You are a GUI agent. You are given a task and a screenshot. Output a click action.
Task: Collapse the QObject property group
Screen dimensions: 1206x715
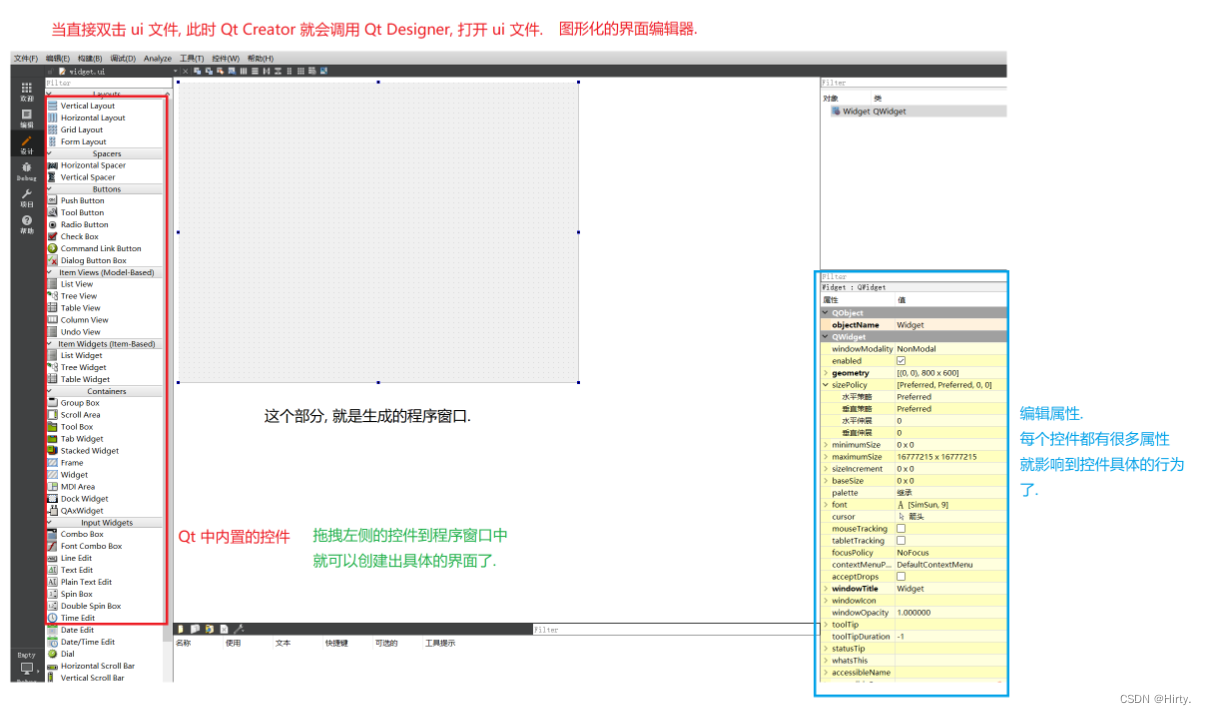(x=825, y=313)
